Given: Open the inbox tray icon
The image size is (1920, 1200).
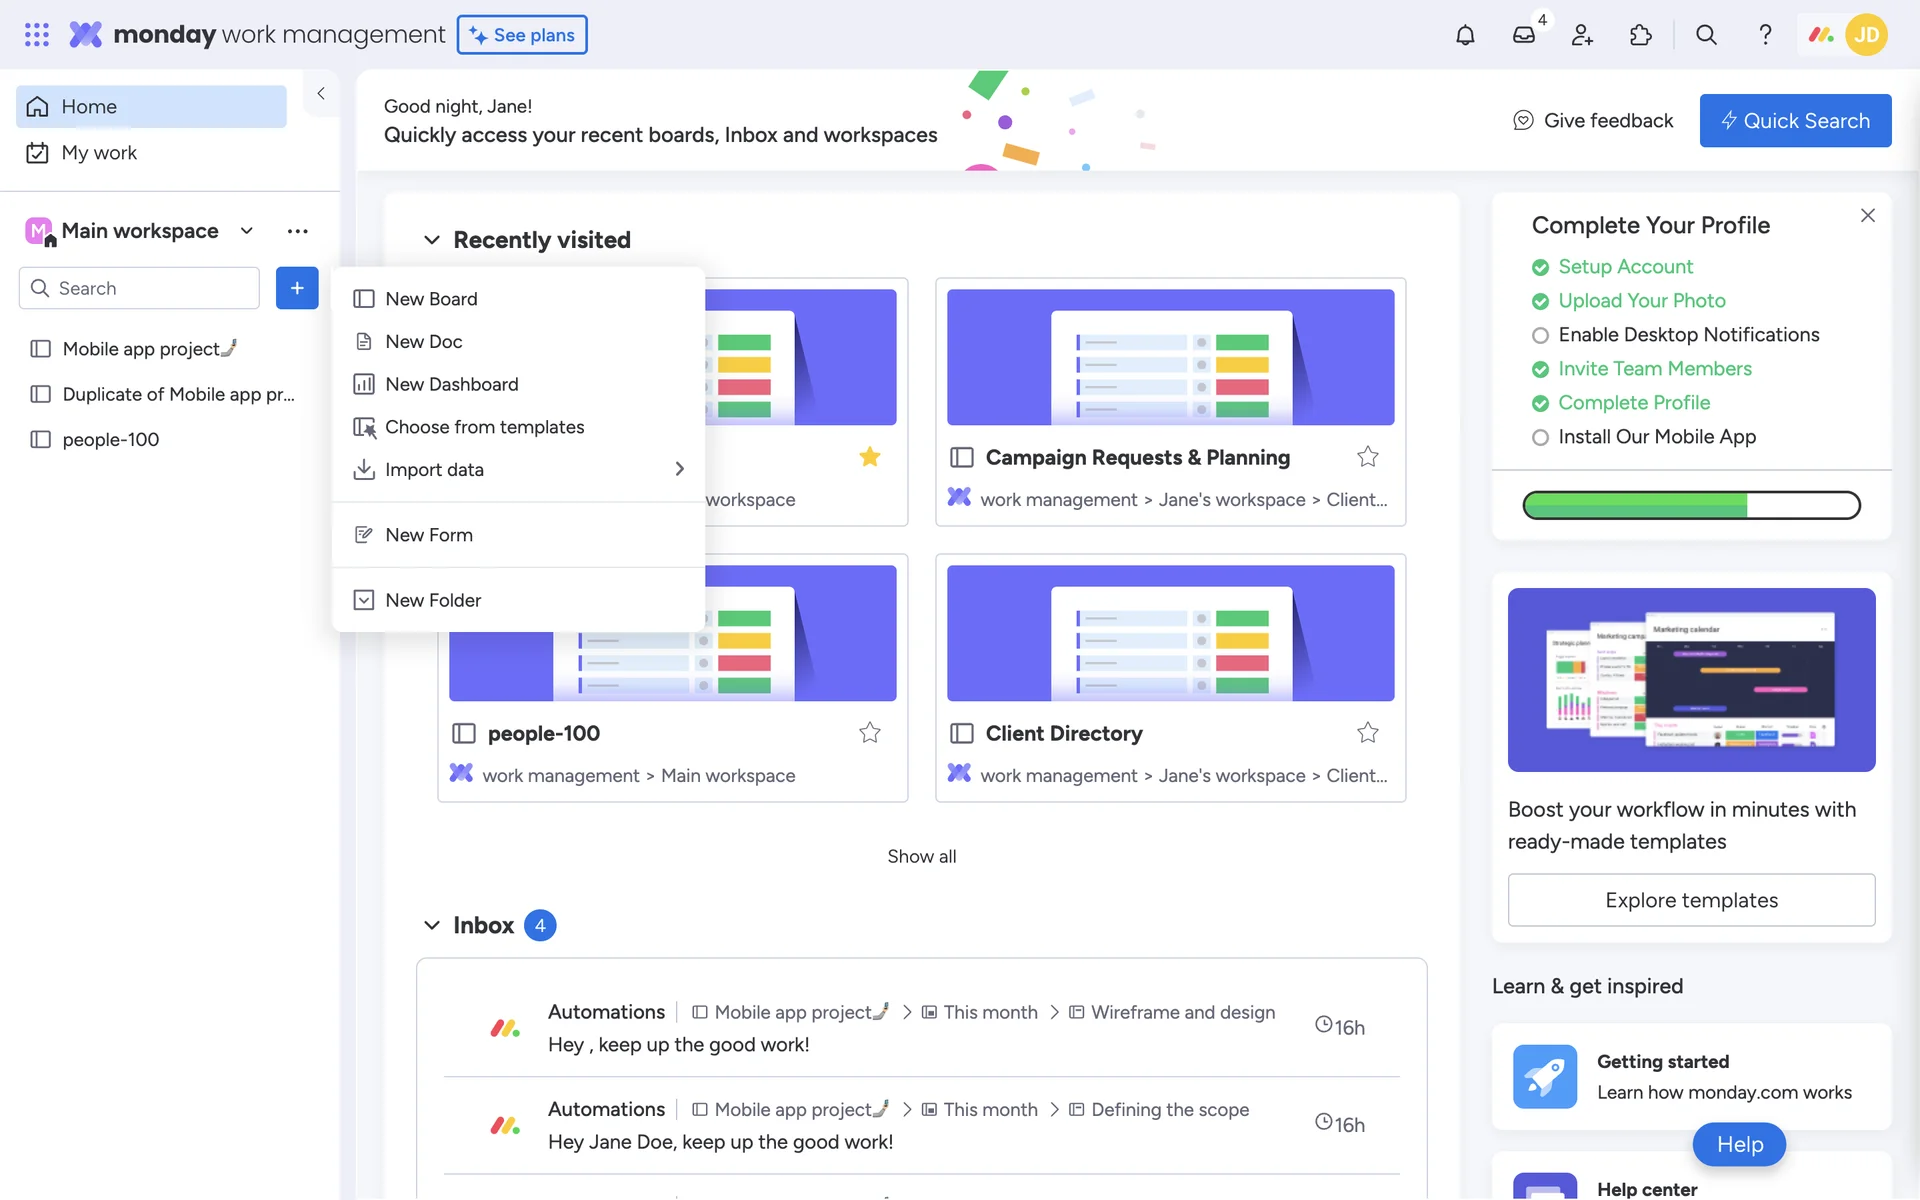Looking at the screenshot, I should (1523, 35).
